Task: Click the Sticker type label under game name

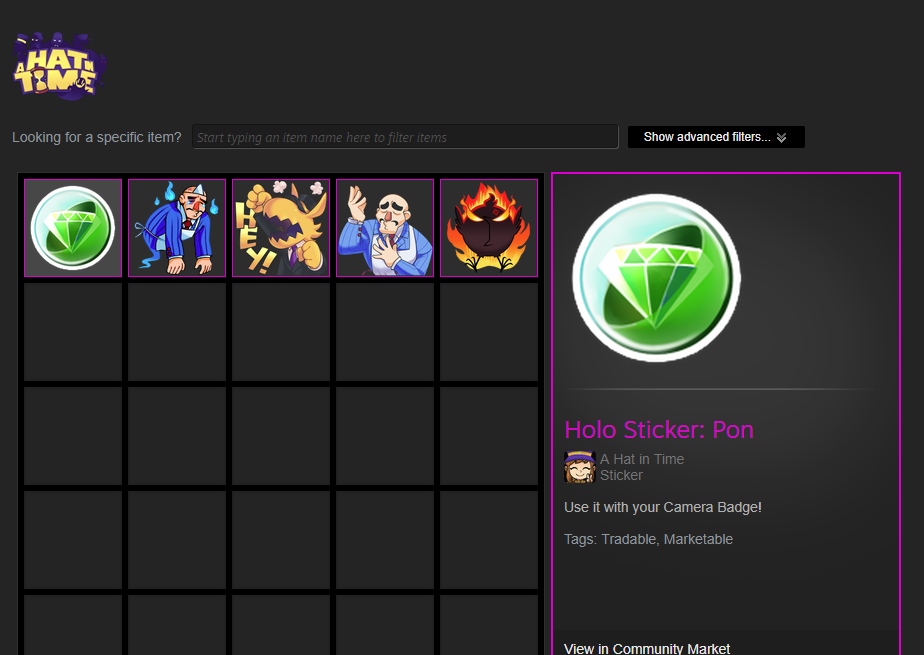Action: (621, 475)
